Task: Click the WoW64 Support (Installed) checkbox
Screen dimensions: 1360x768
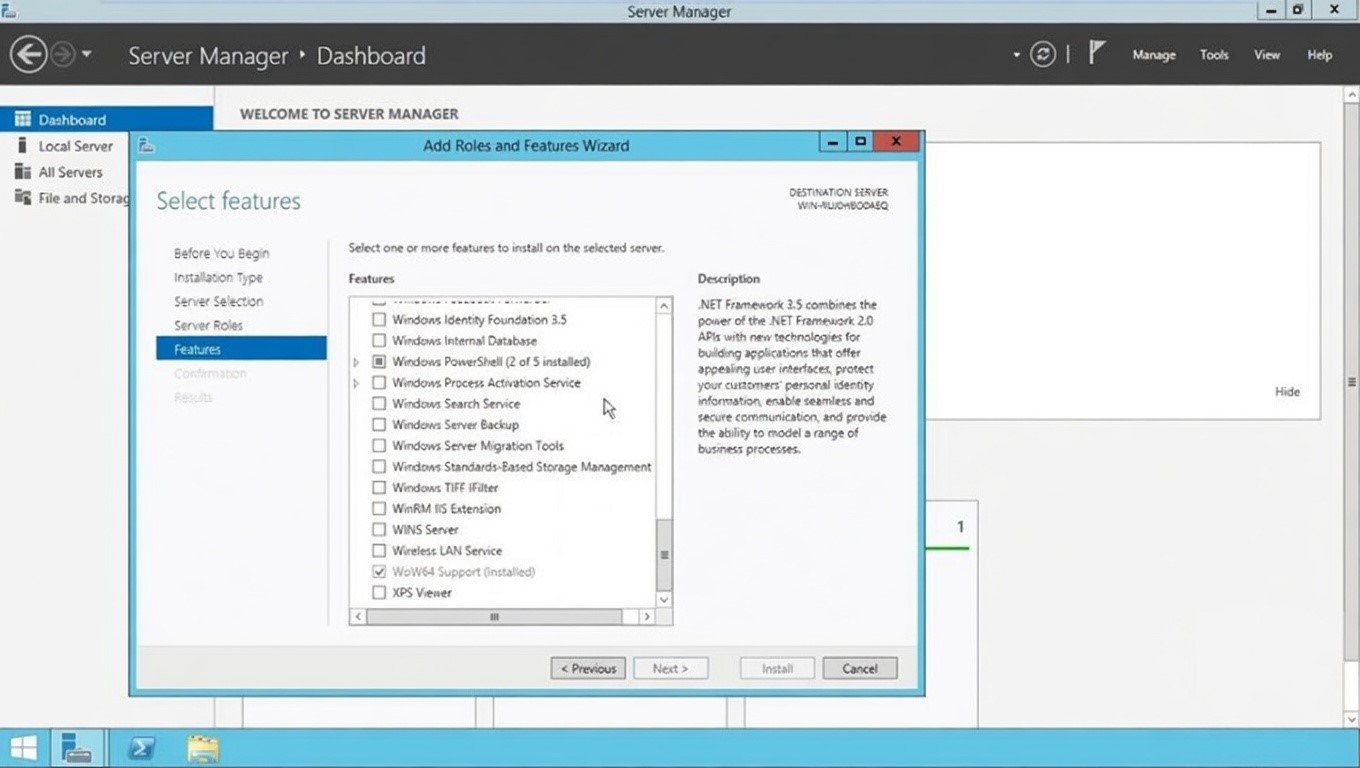Action: (379, 572)
